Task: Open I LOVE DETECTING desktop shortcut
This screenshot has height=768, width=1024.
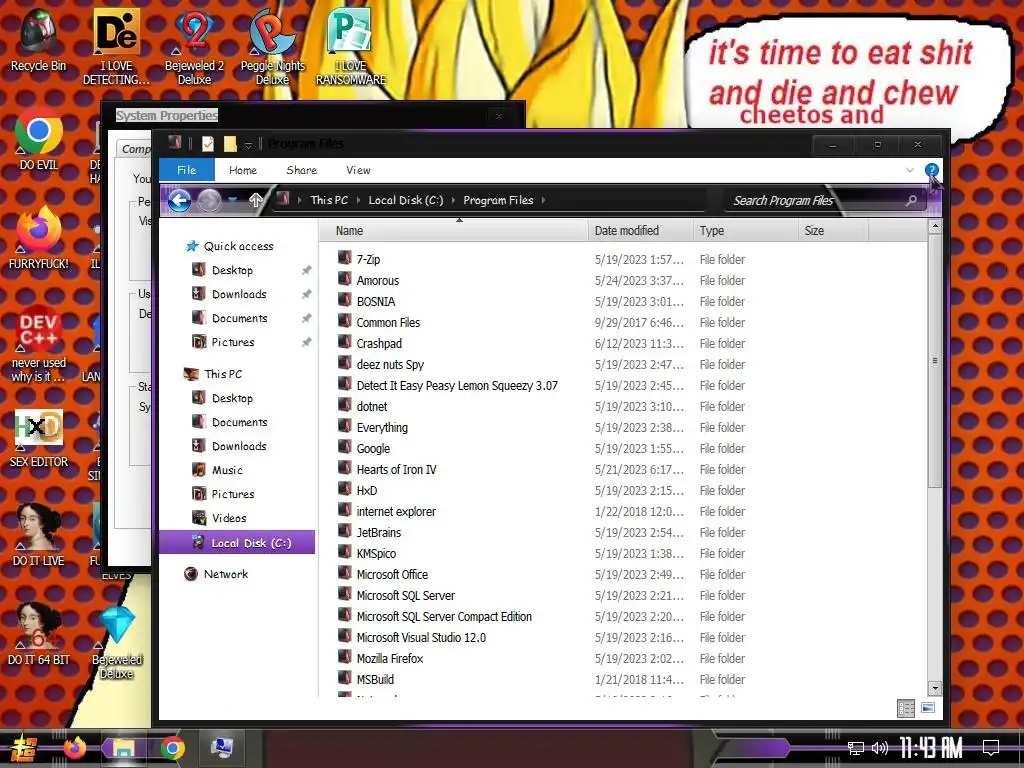Action: tap(116, 47)
